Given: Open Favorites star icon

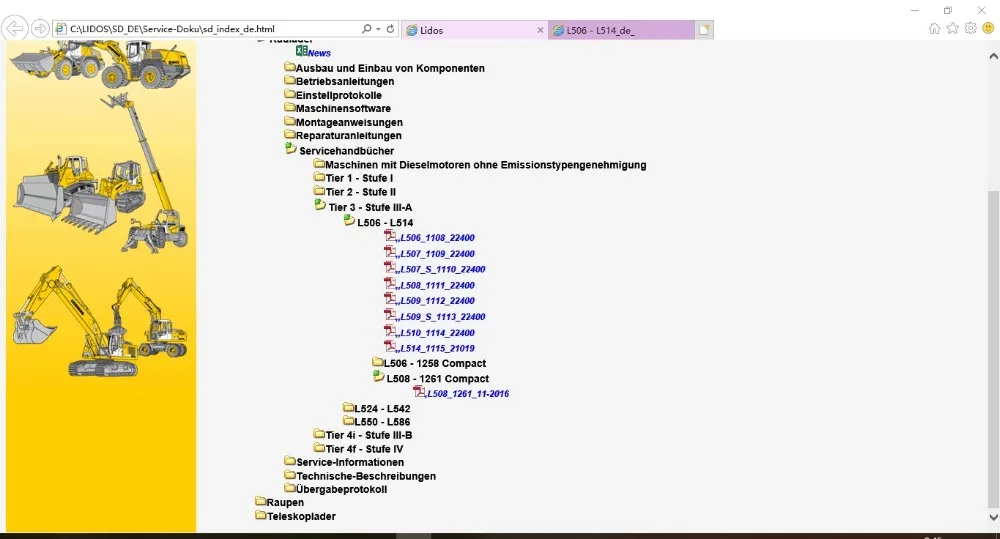Looking at the screenshot, I should (x=952, y=28).
